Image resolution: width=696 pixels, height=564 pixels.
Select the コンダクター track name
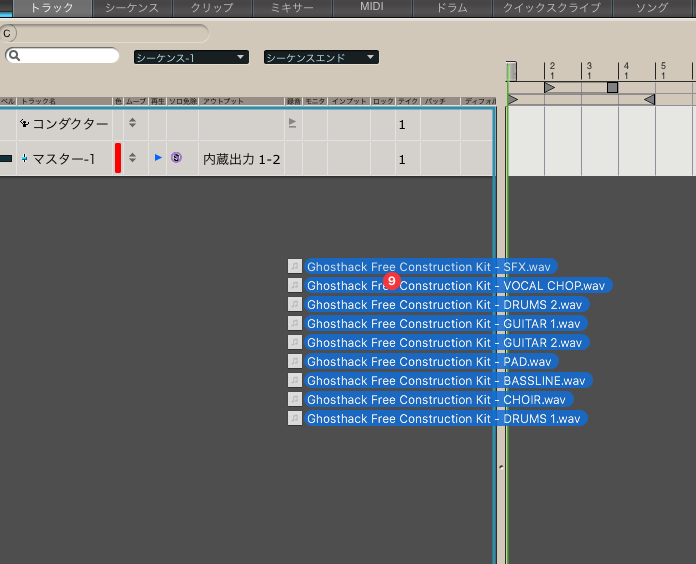click(70, 124)
